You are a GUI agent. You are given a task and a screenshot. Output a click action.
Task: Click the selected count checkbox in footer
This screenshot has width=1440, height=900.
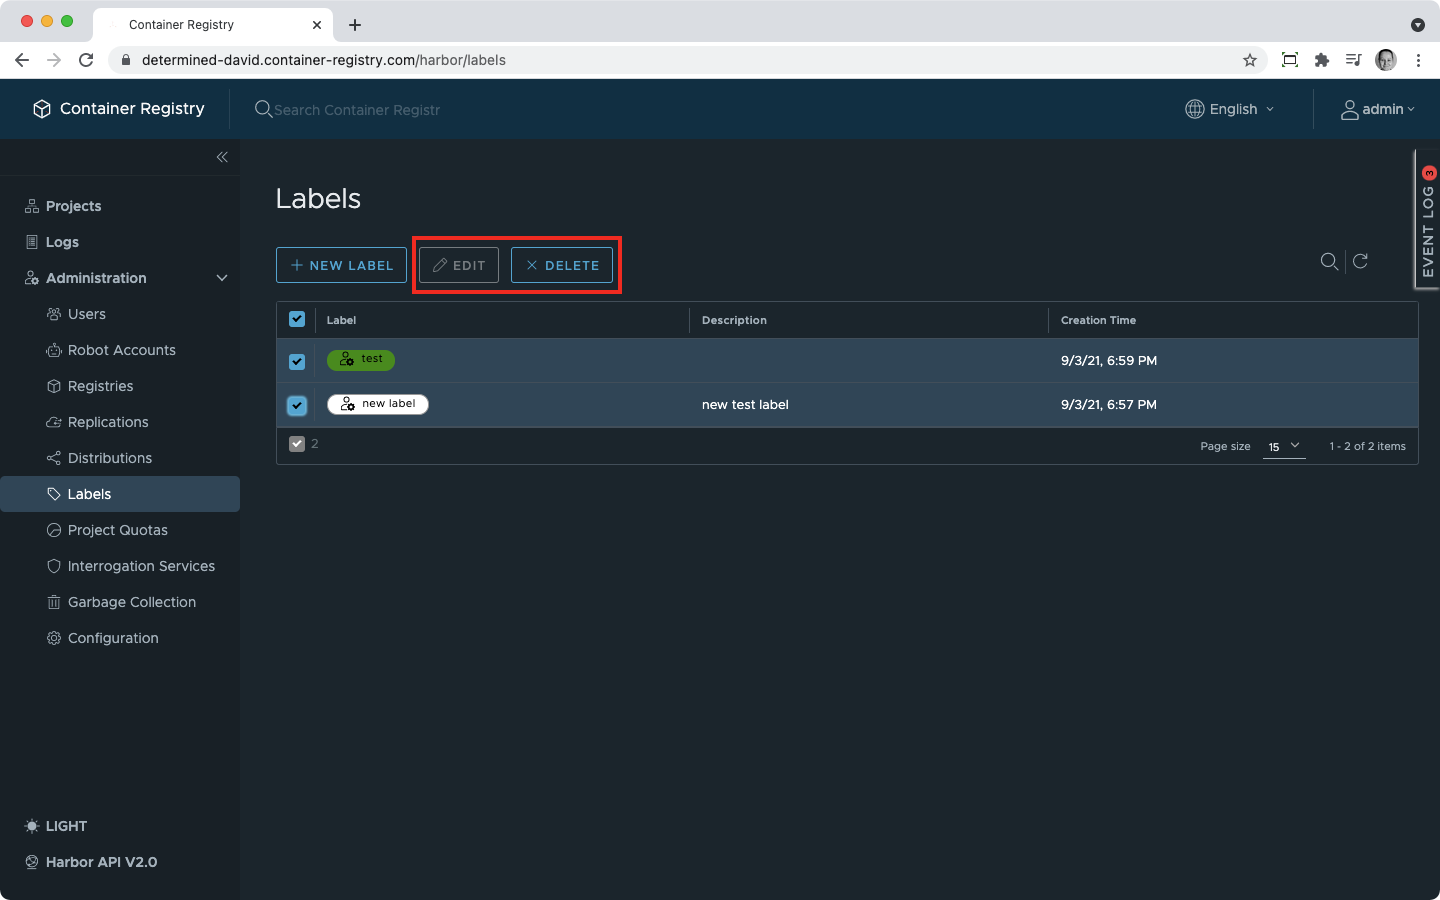[x=297, y=444]
